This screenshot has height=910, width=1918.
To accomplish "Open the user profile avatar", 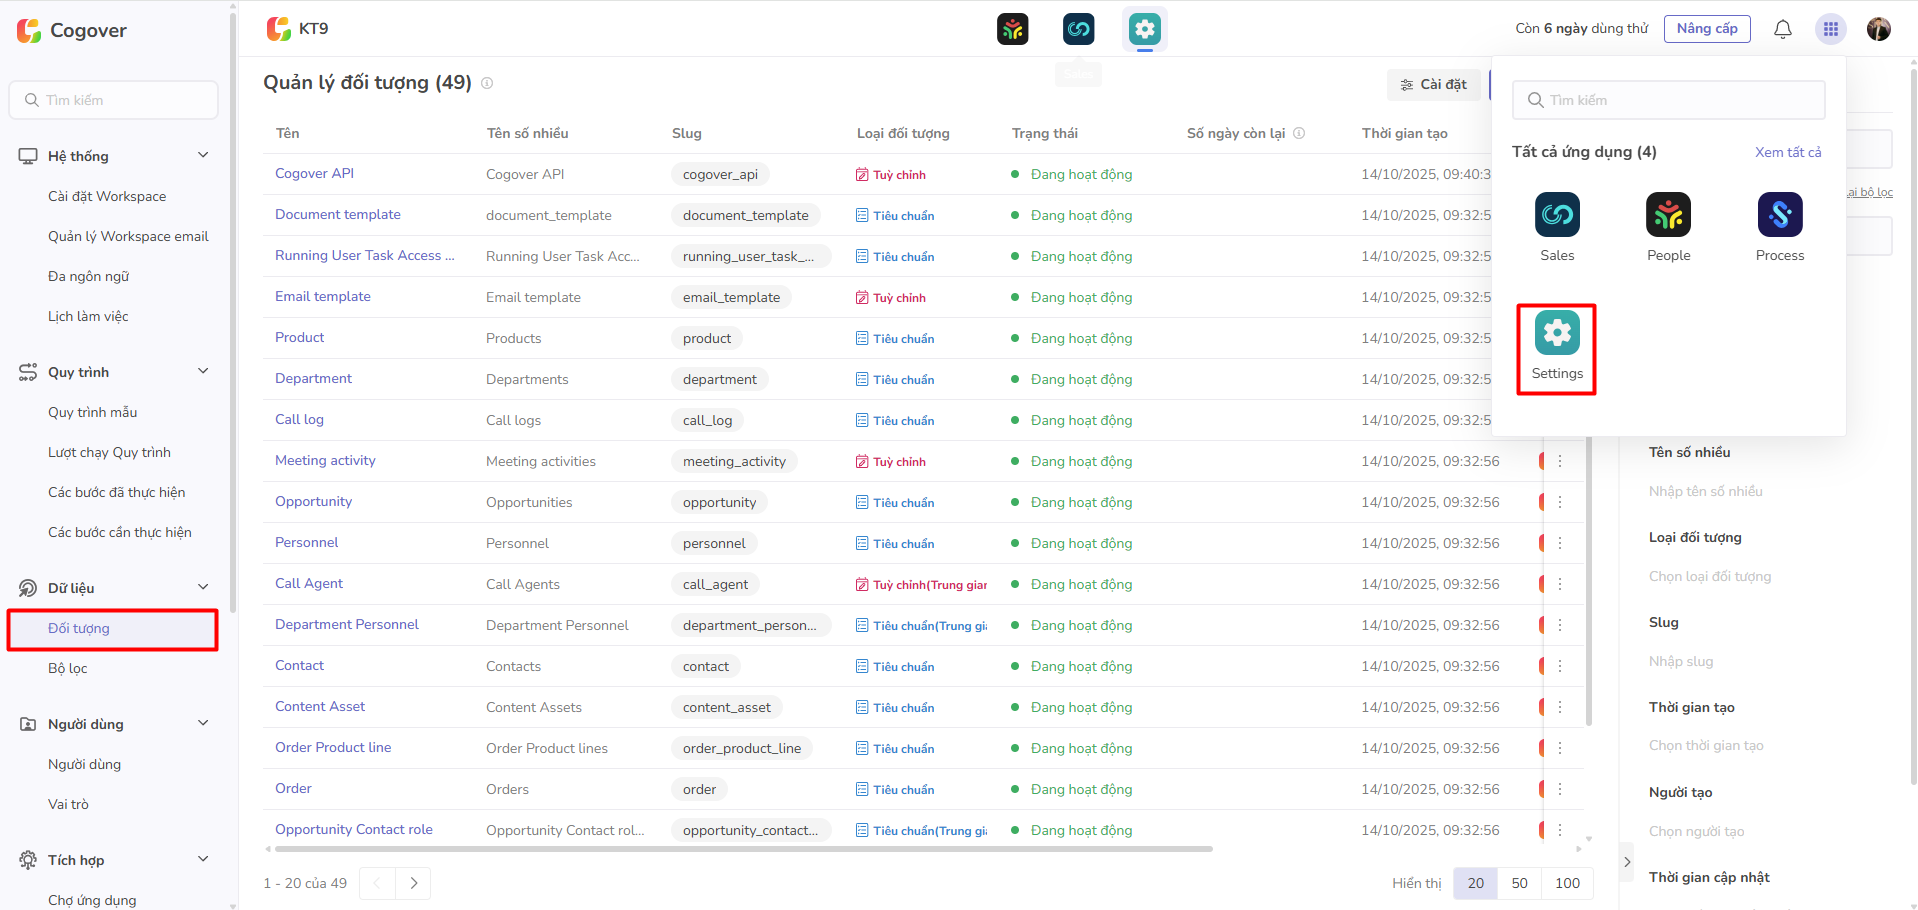I will 1878,29.
